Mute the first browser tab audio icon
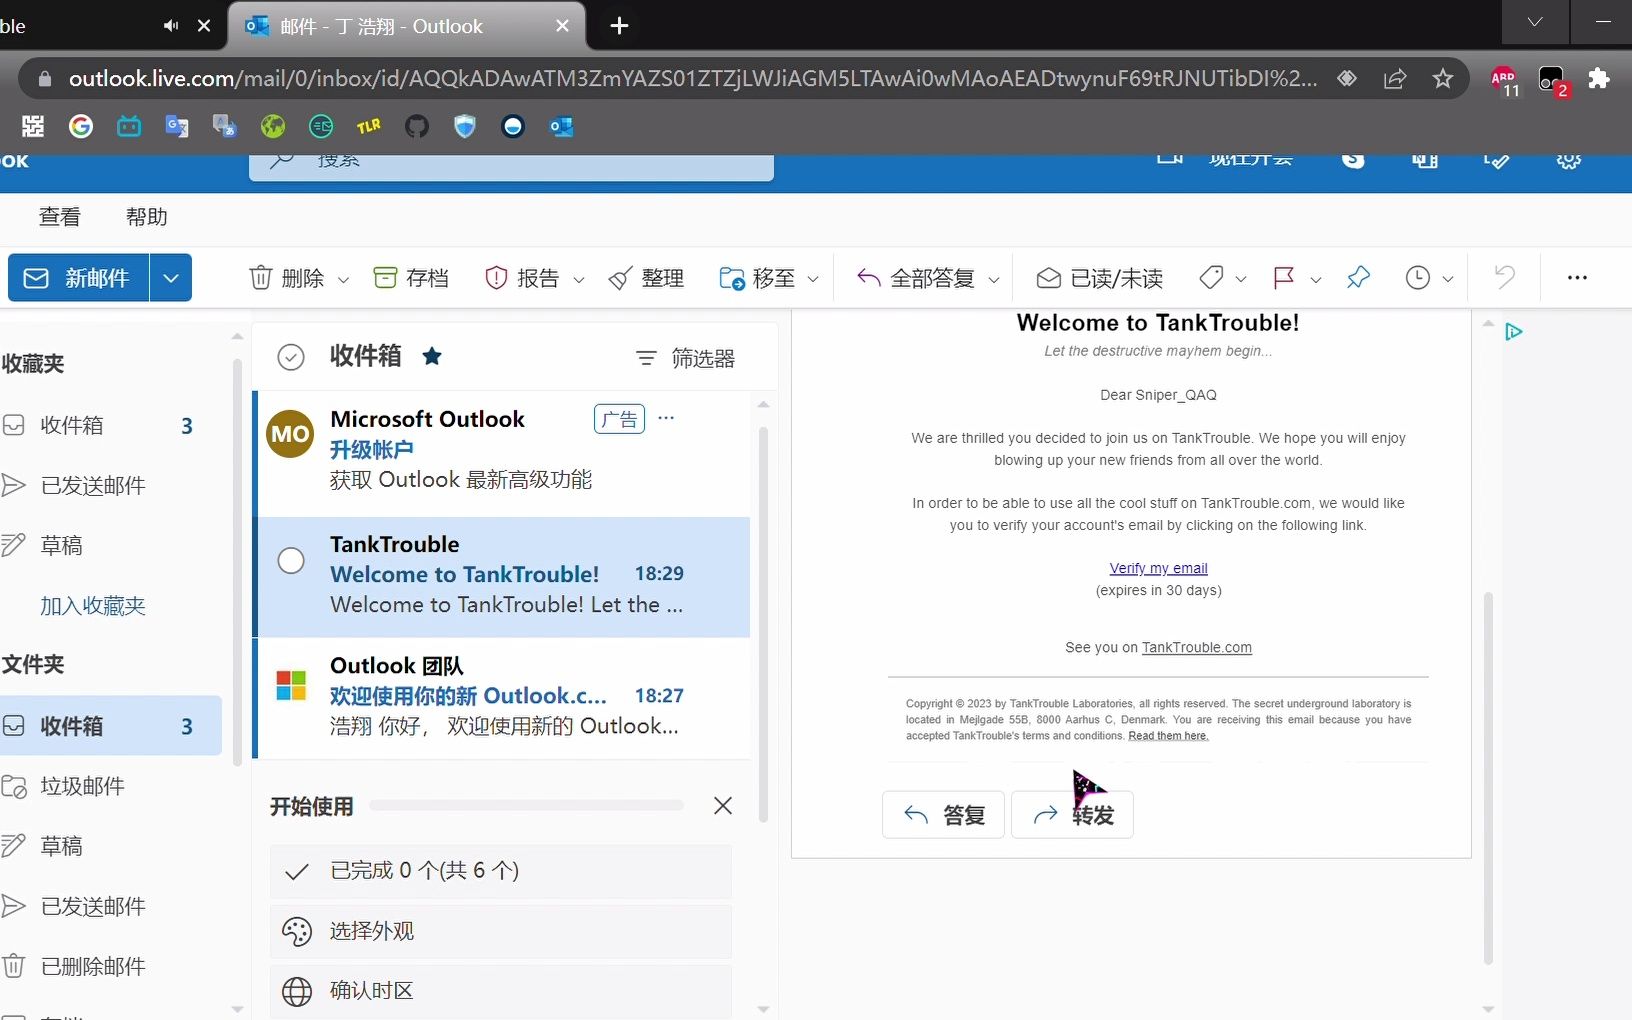The width and height of the screenshot is (1632, 1020). point(171,26)
